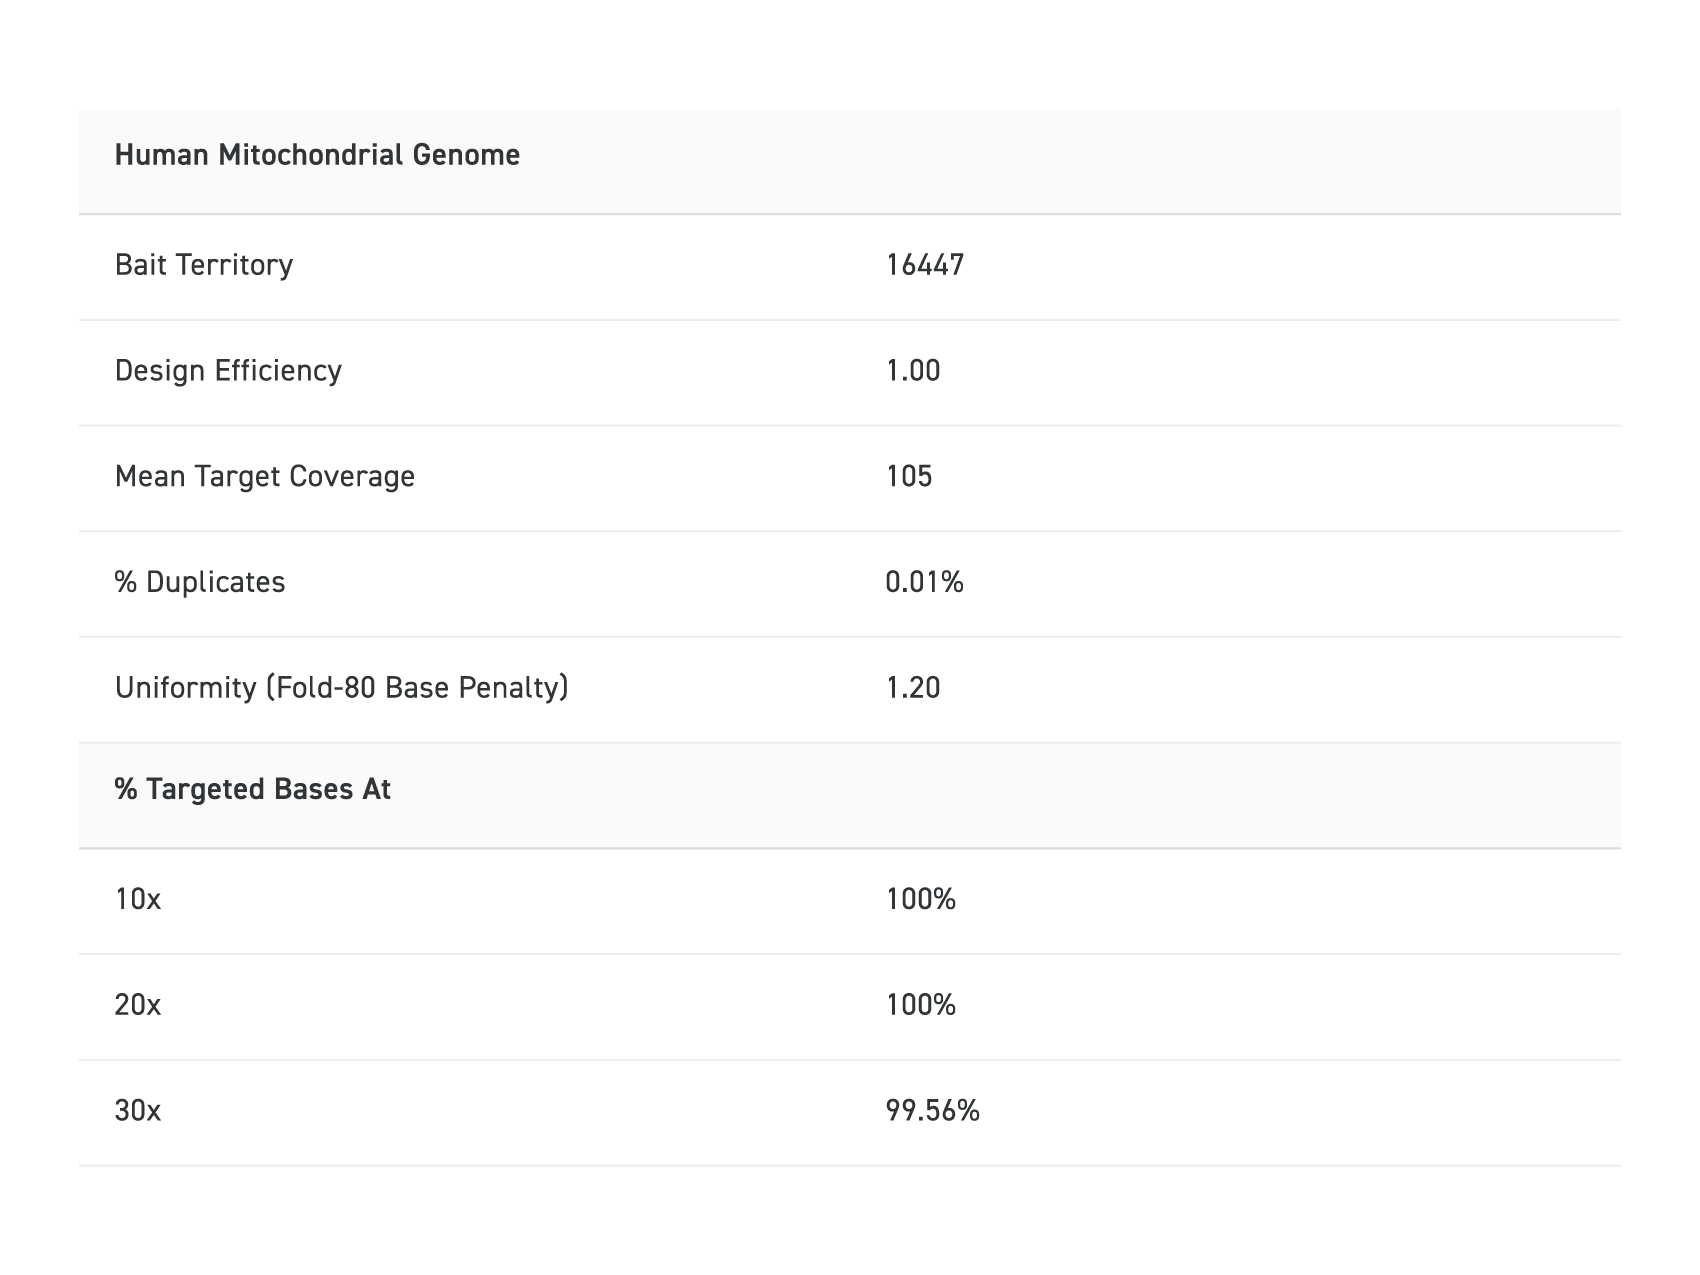Select the 20x coverage row label
1700x1275 pixels.
(138, 1005)
